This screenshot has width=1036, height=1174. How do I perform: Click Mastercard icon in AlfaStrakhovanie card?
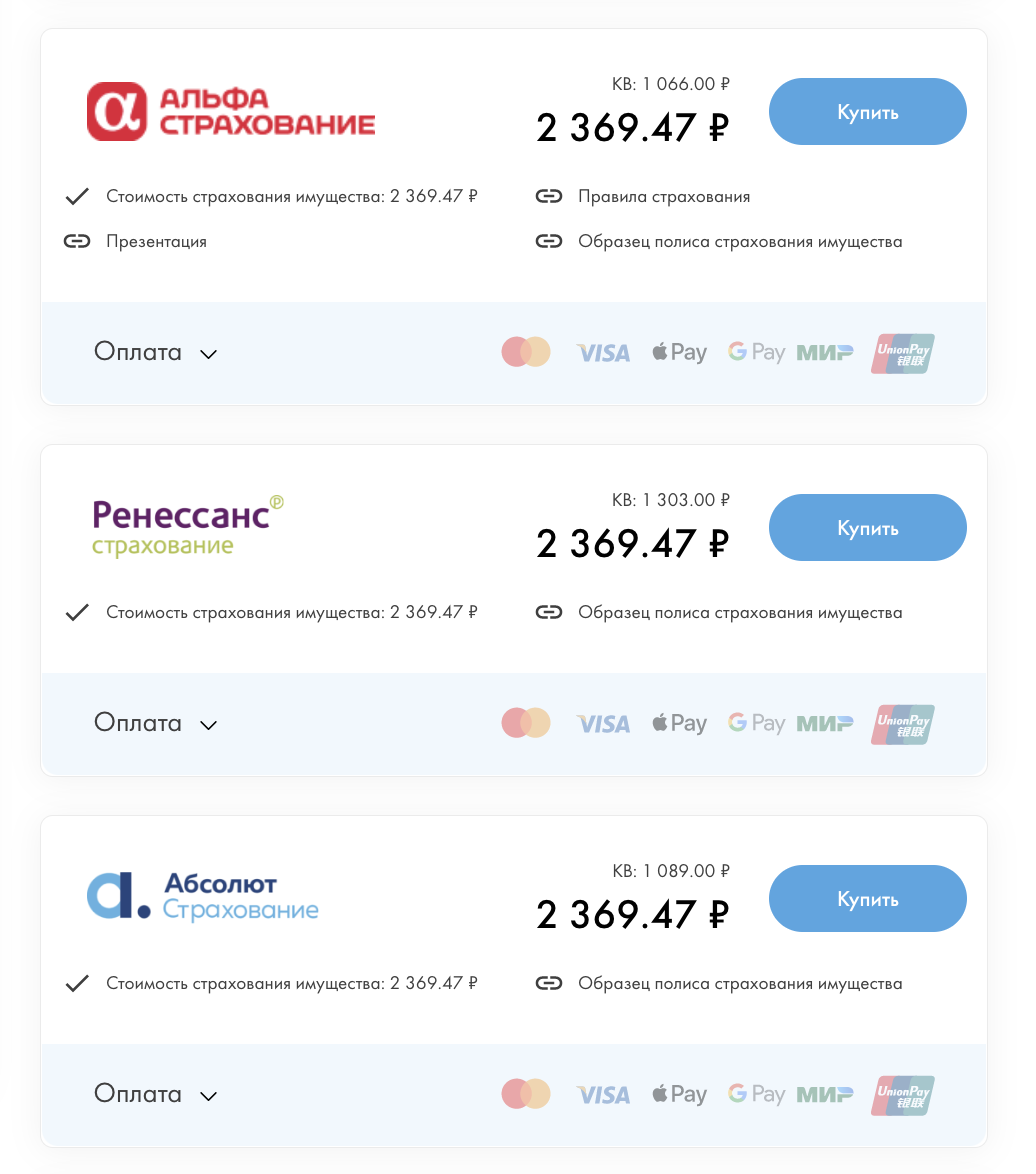pos(526,352)
